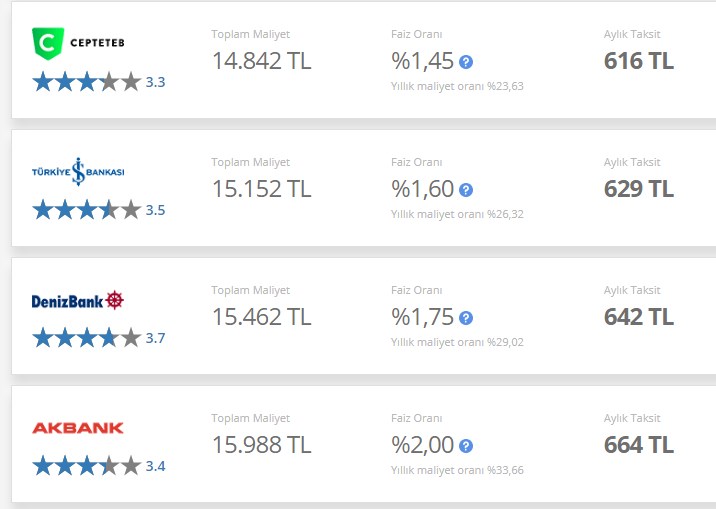The height and width of the screenshot is (509, 716).
Task: Open İş Bankası's 3.5 star rating
Action: 99,210
